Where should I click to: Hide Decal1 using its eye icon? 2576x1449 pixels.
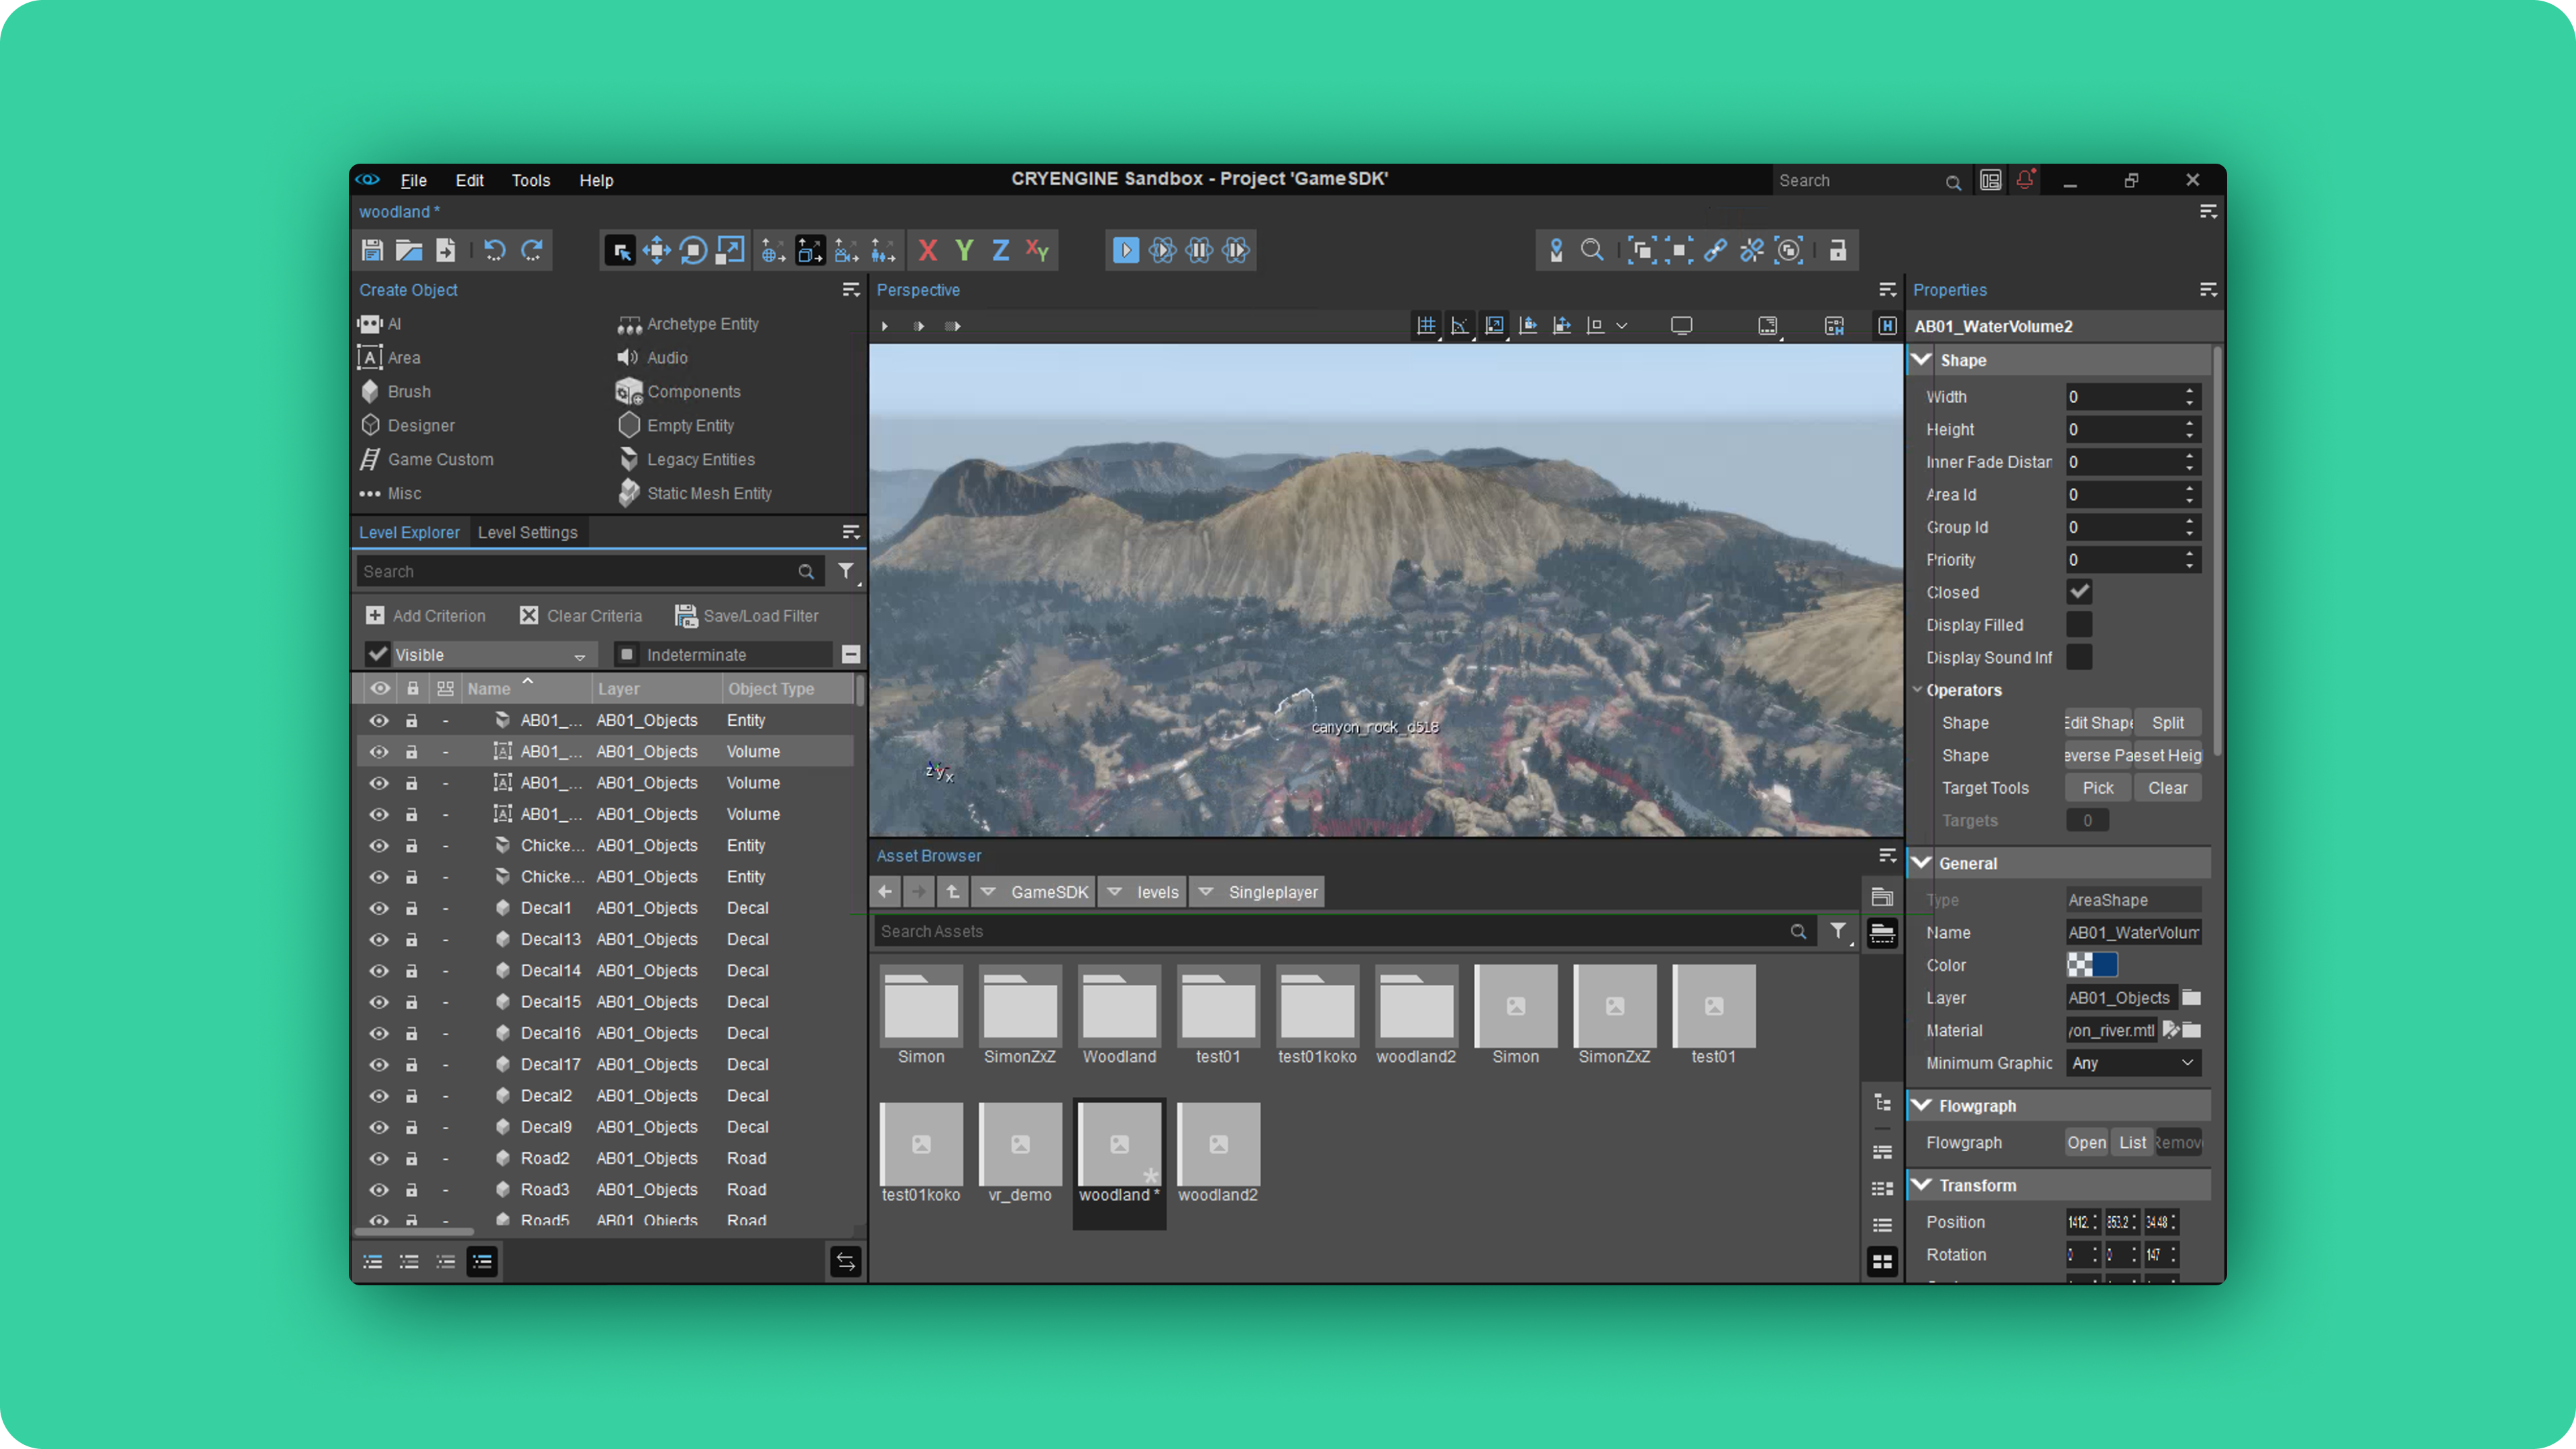pyautogui.click(x=379, y=908)
